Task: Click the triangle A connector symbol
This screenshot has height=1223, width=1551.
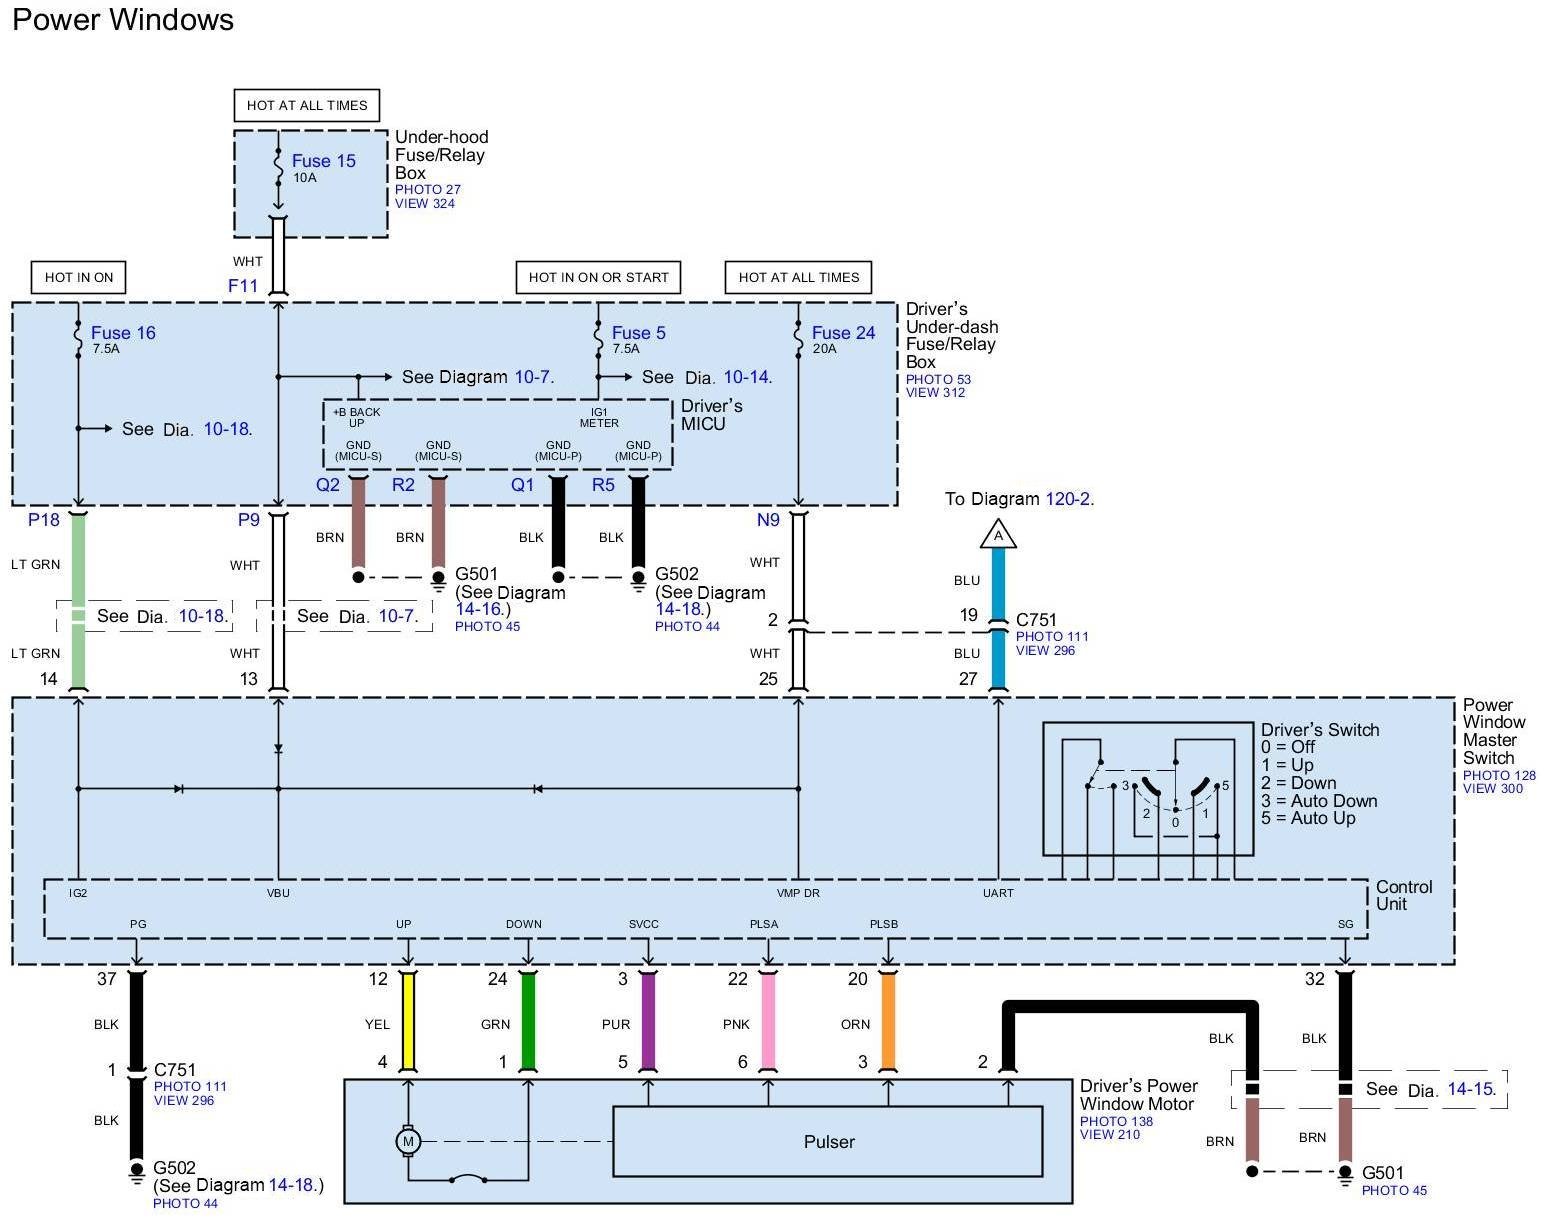Action: pyautogui.click(x=997, y=535)
